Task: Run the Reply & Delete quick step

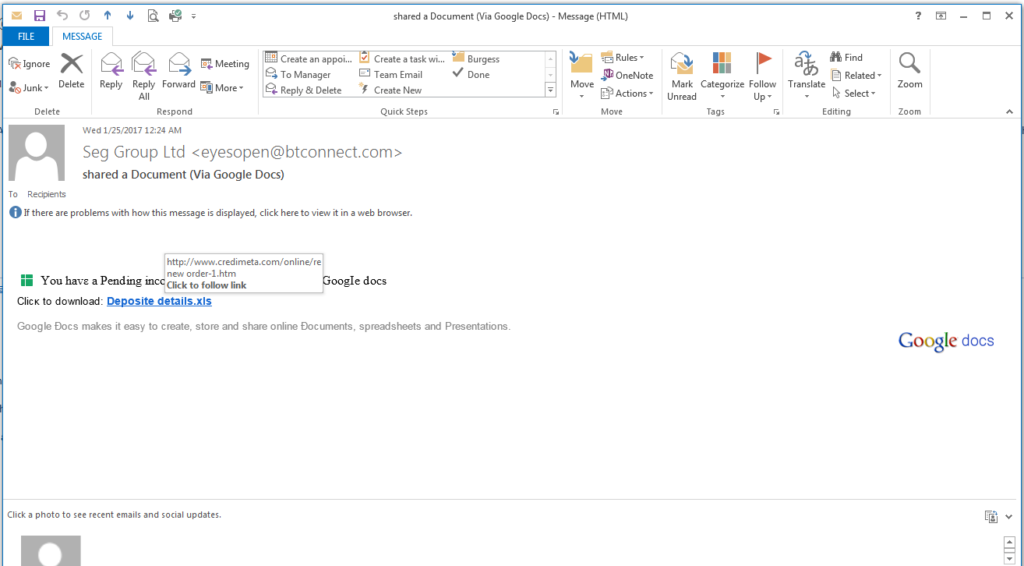Action: 304,90
